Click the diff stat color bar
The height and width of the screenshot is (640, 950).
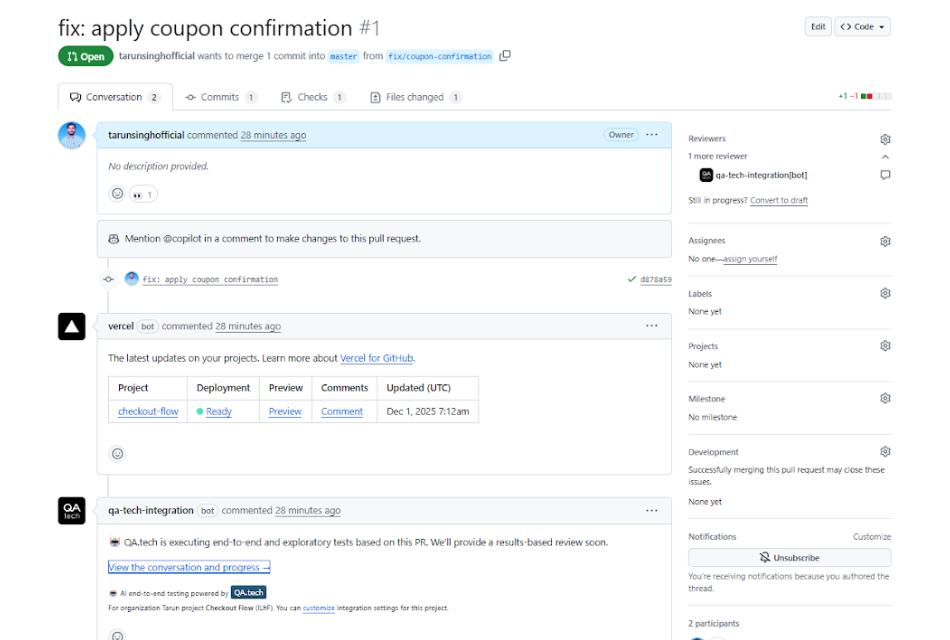click(877, 97)
